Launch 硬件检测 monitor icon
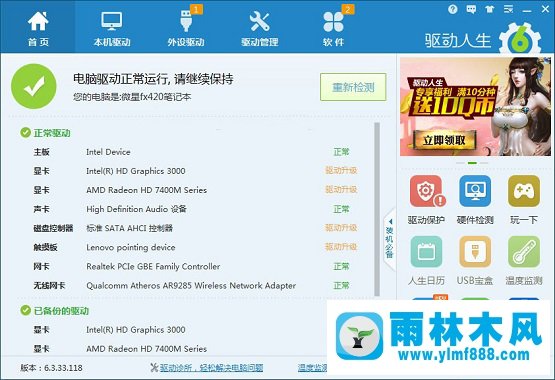Screen dimensions: 555x380 tap(475, 191)
